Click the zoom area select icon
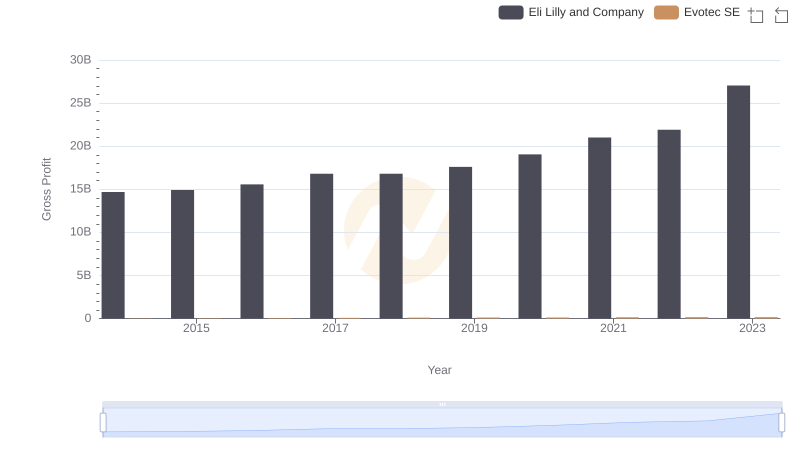This screenshot has width=800, height=461. coord(756,15)
